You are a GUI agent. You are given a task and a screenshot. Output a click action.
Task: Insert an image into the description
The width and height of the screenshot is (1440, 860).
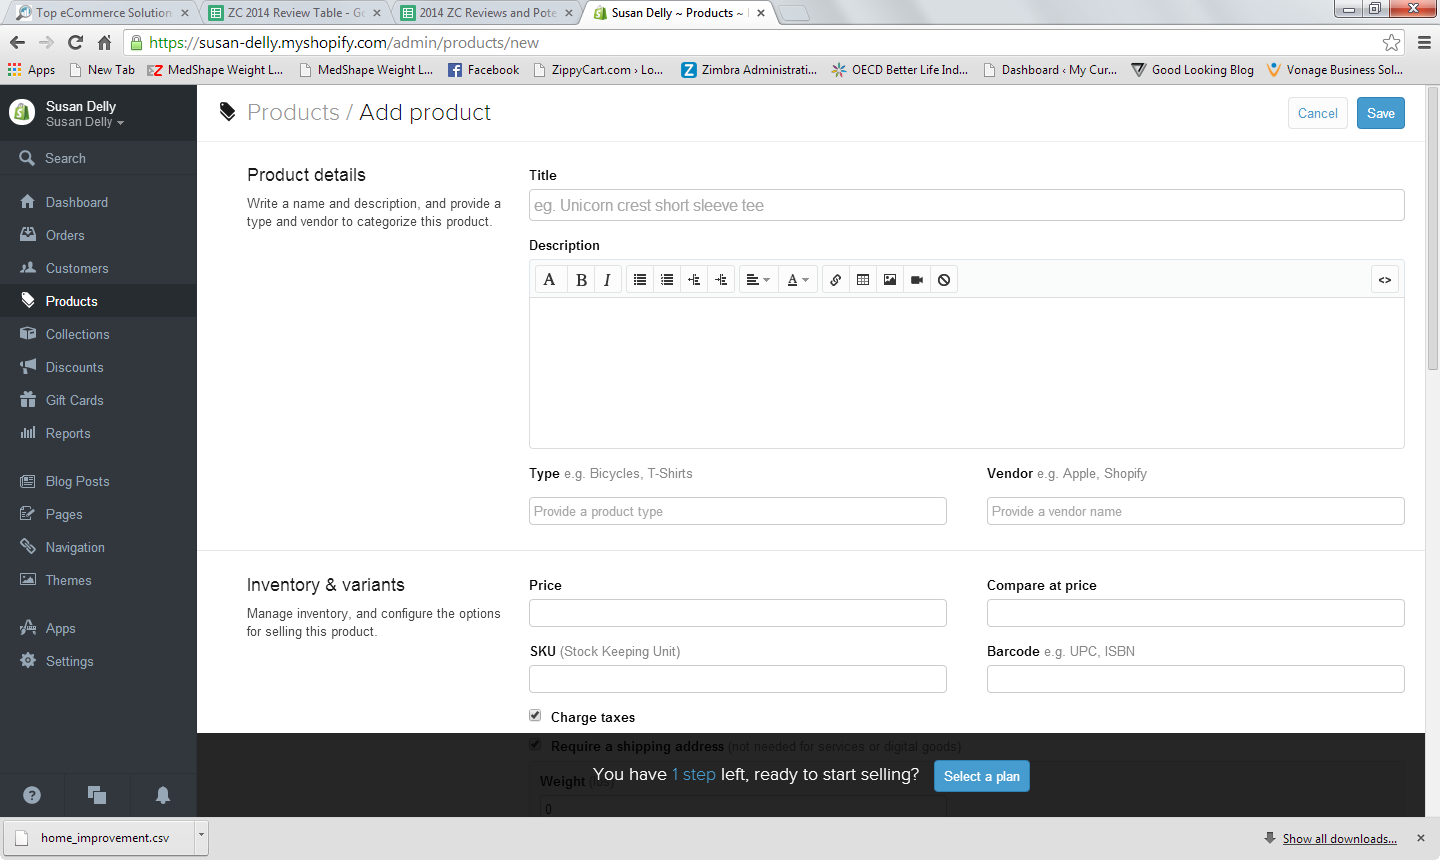tap(890, 280)
